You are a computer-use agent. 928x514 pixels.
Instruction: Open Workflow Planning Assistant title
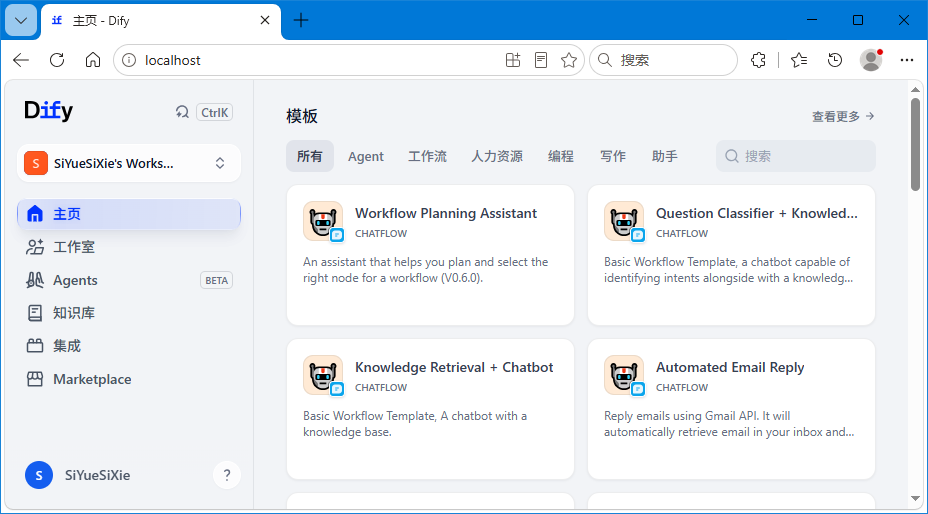[446, 213]
